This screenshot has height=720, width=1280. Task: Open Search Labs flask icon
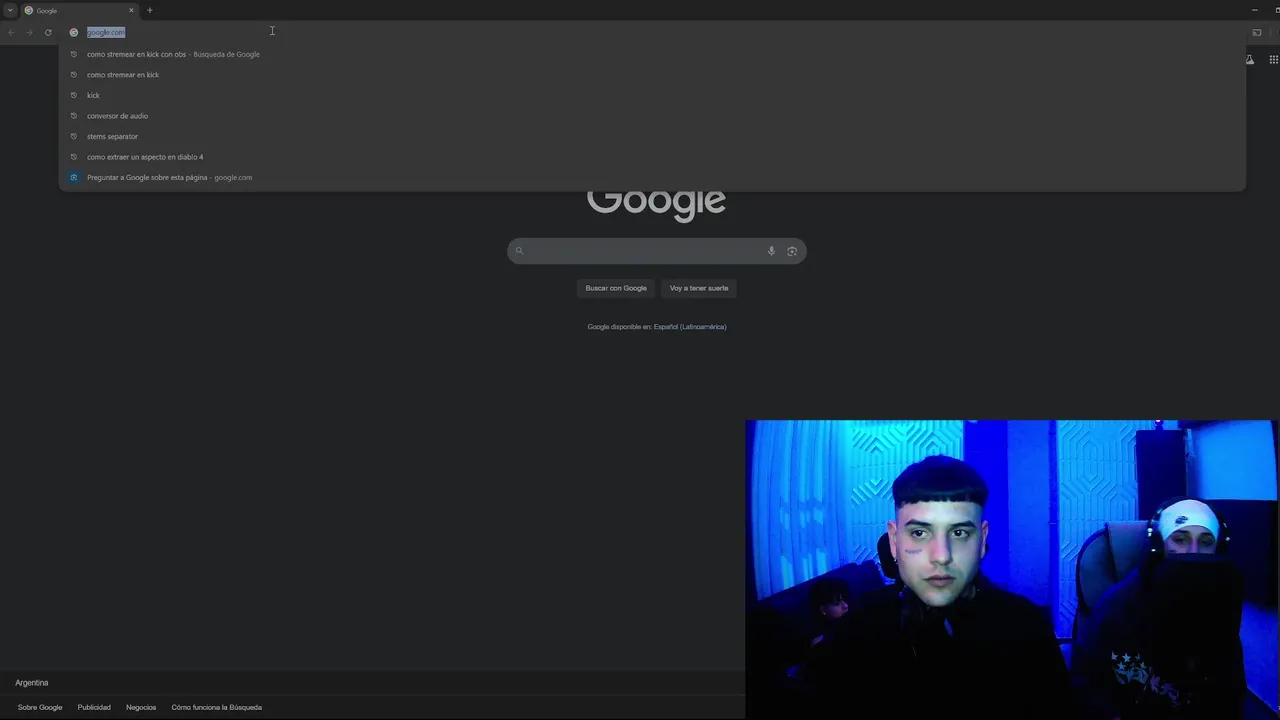click(1250, 60)
